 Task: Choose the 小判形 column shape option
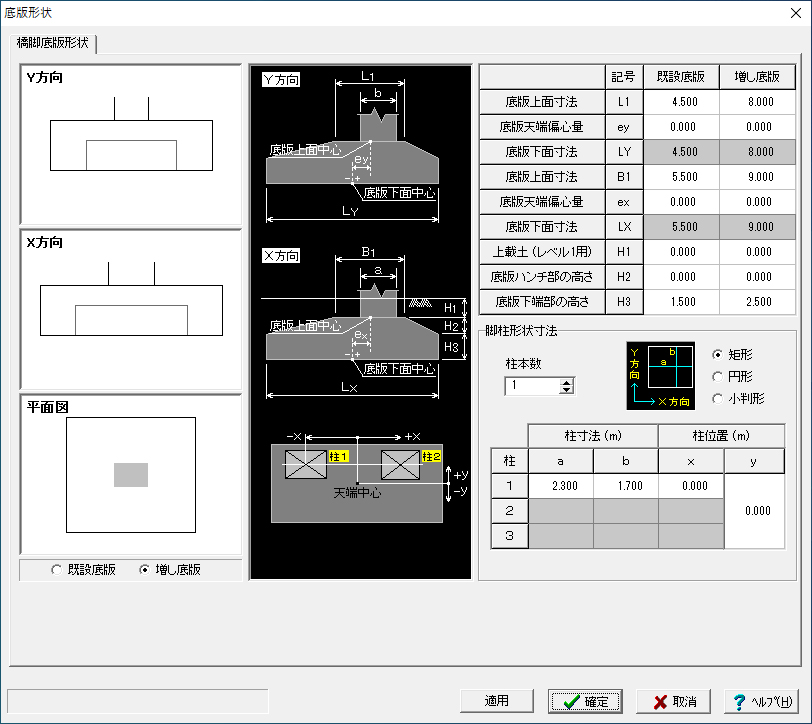pyautogui.click(x=716, y=399)
